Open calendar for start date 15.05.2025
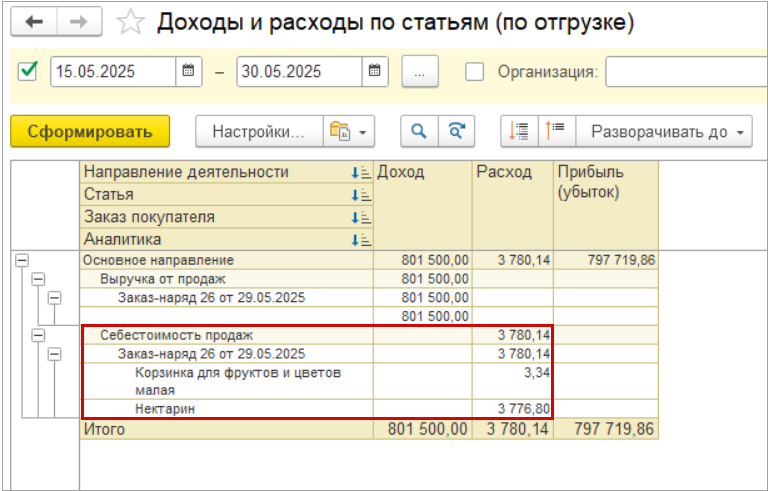This screenshot has width=768, height=491. 188,72
